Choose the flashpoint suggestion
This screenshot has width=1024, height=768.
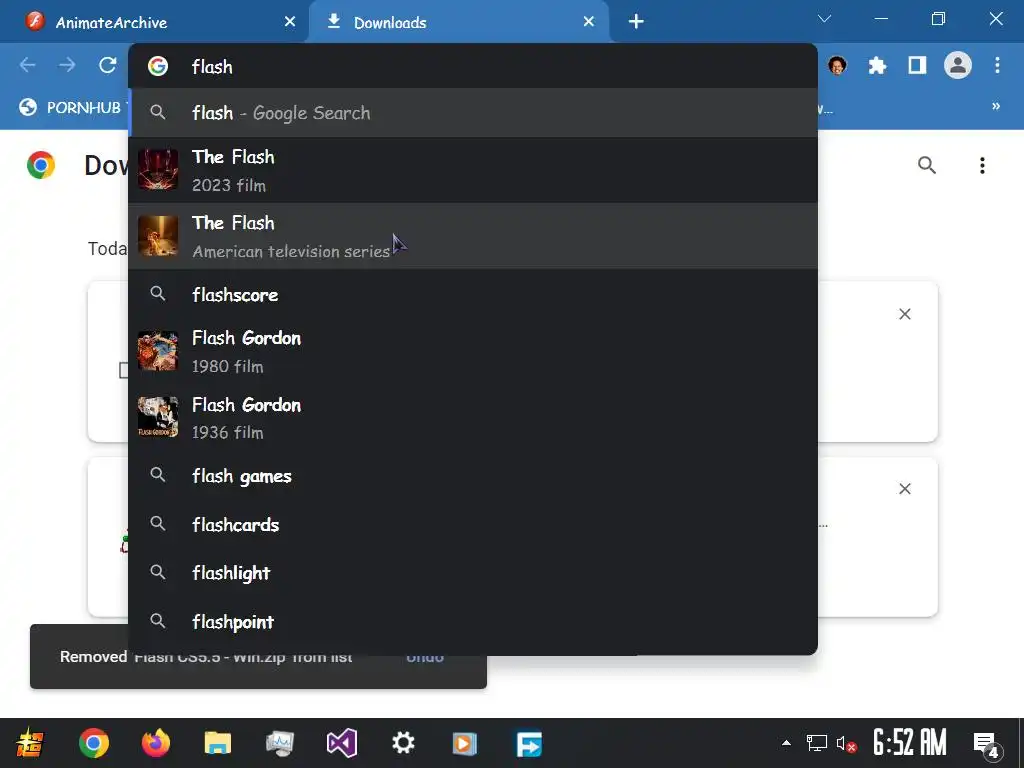coord(473,622)
